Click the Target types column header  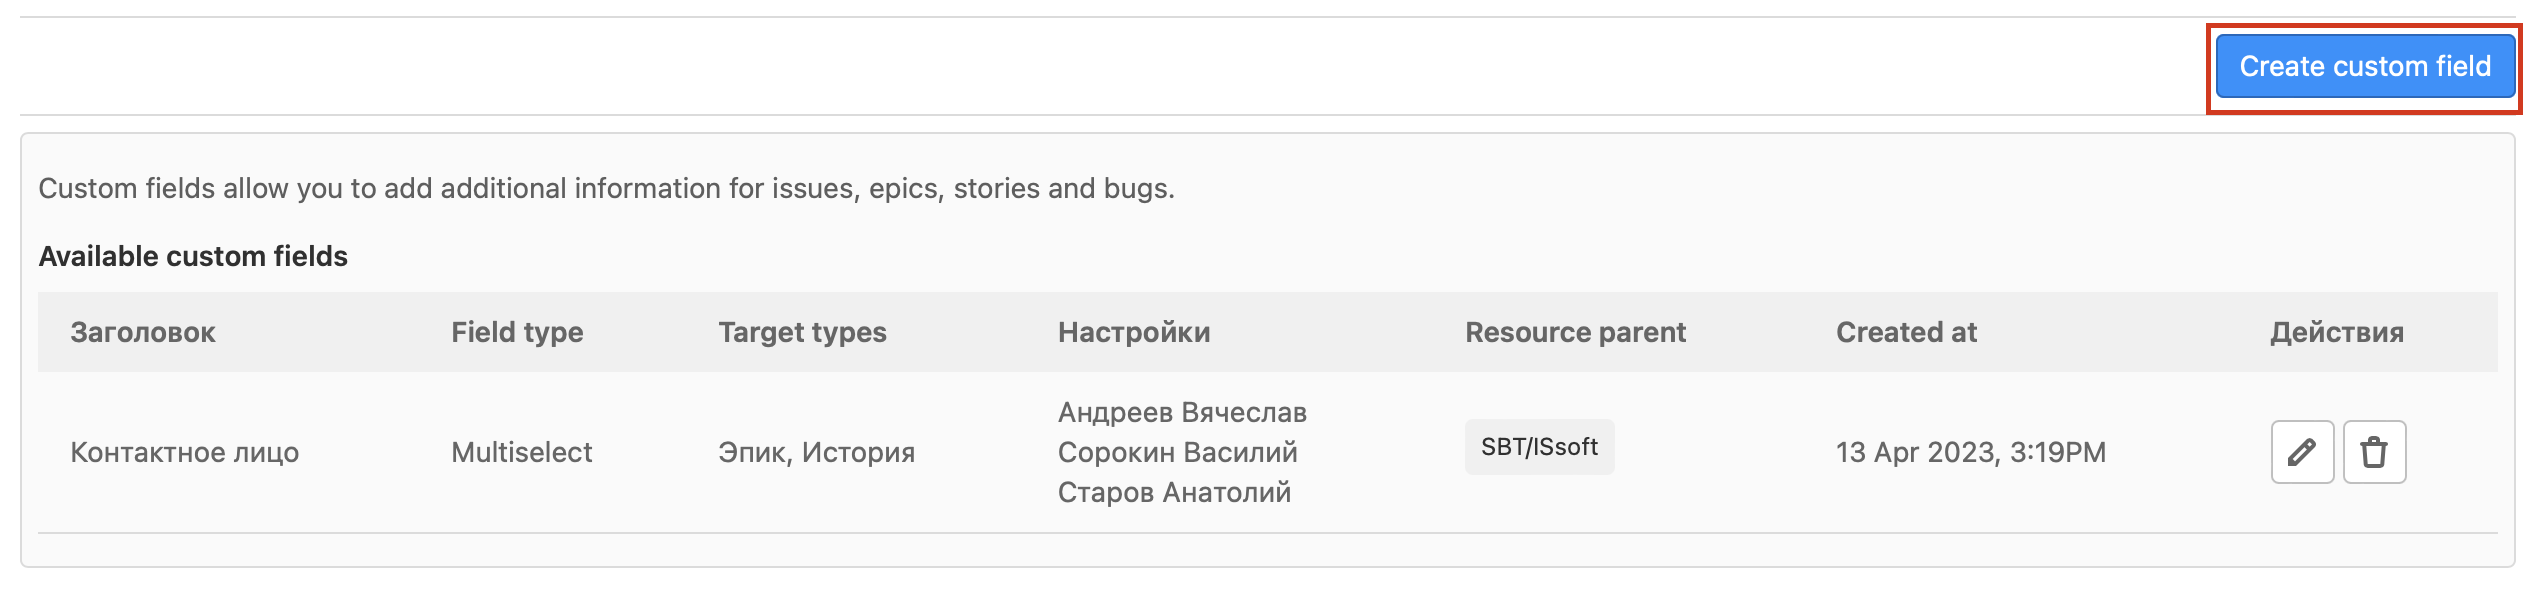(x=802, y=332)
